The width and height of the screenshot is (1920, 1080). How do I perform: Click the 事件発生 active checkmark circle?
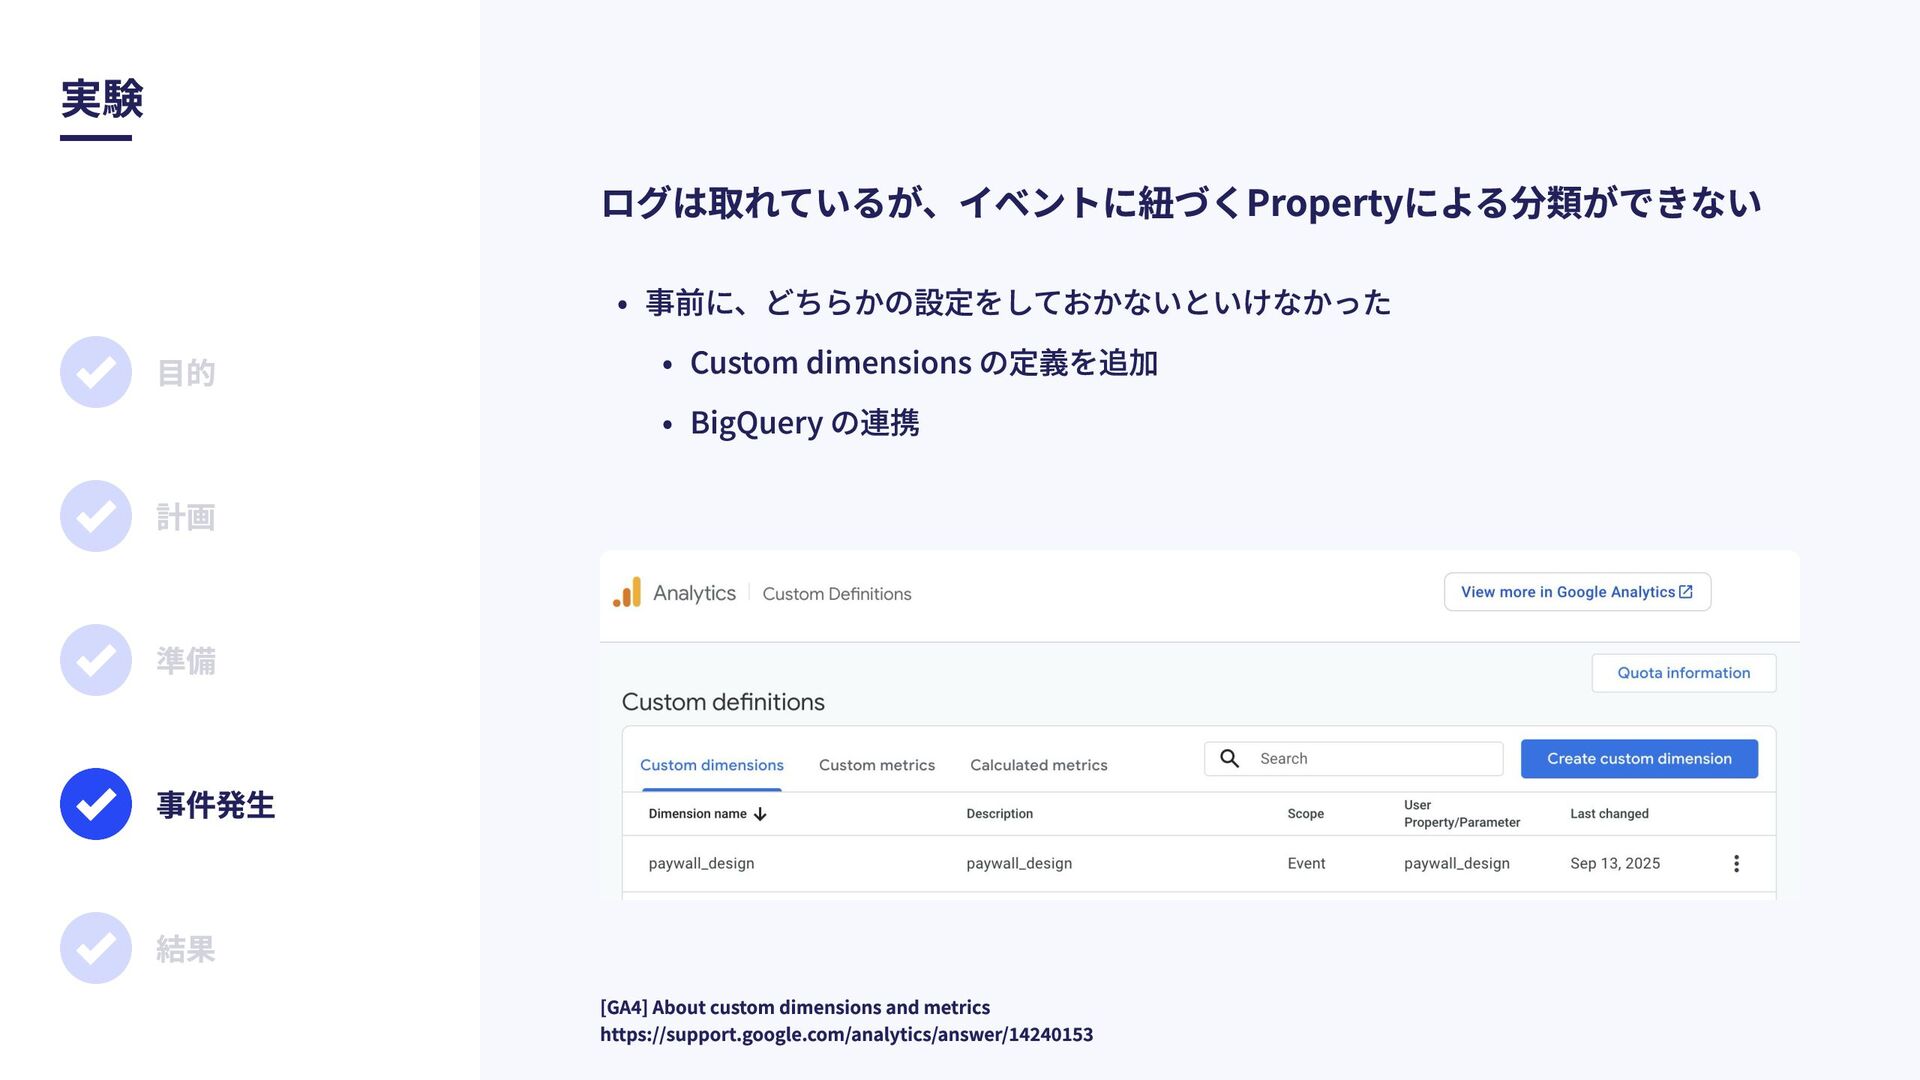96,804
